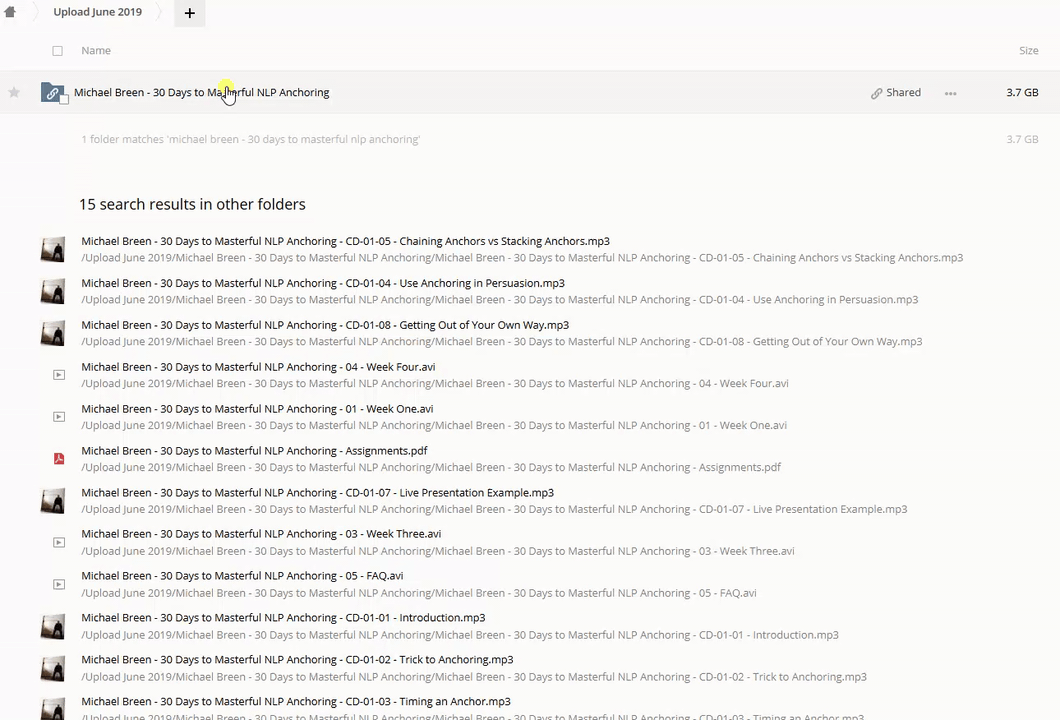
Task: Click video icon for 04 - Week Four.avi
Action: (59, 375)
